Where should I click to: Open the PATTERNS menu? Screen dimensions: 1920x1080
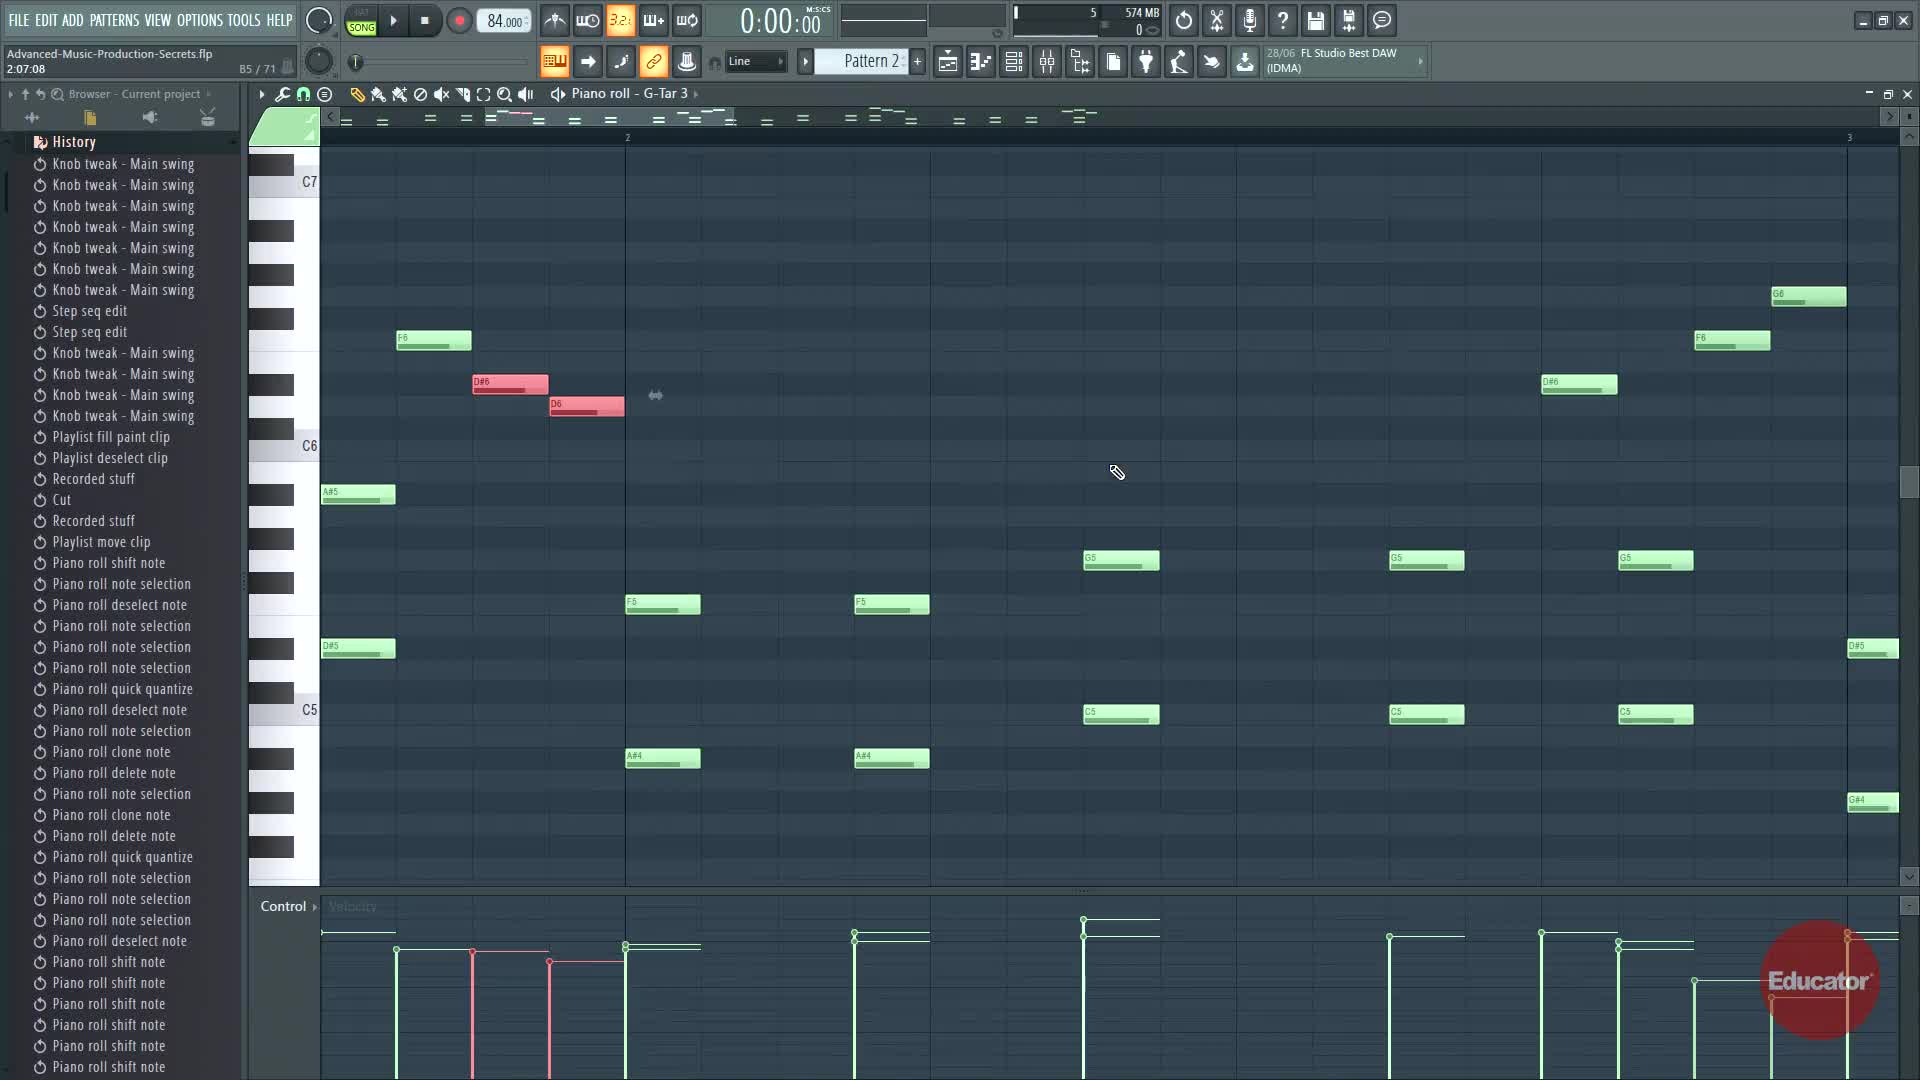(x=114, y=20)
